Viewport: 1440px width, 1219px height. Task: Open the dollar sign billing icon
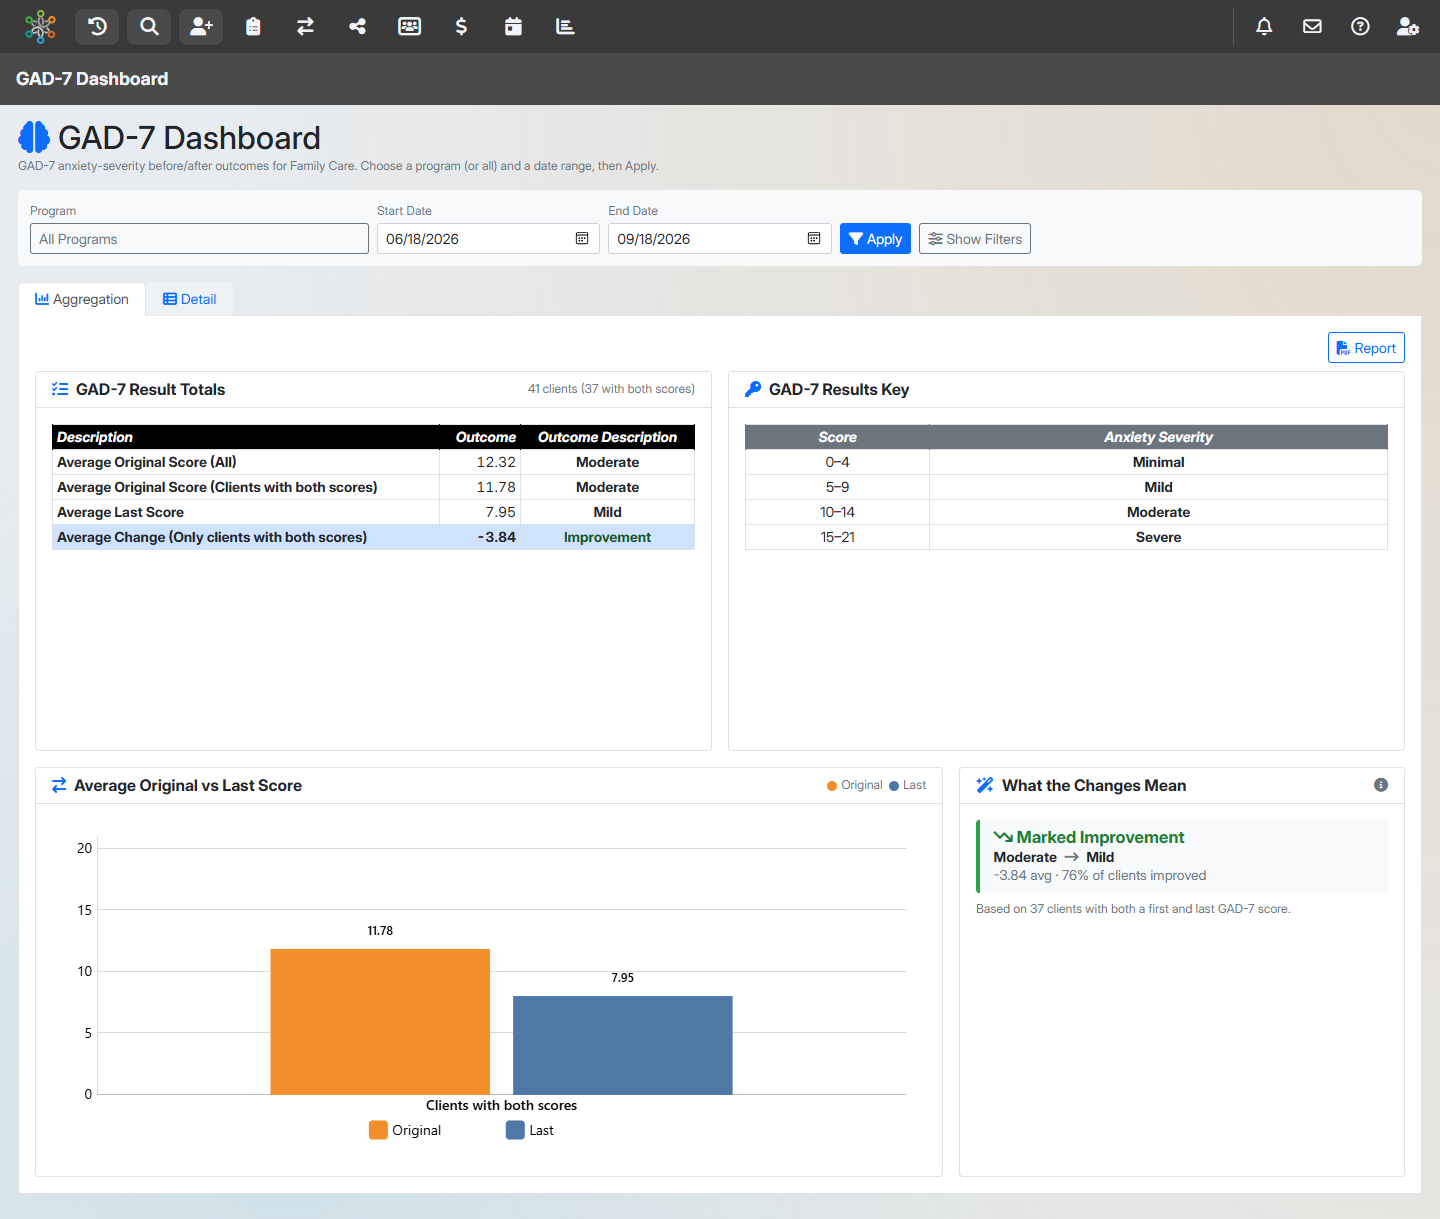[461, 27]
